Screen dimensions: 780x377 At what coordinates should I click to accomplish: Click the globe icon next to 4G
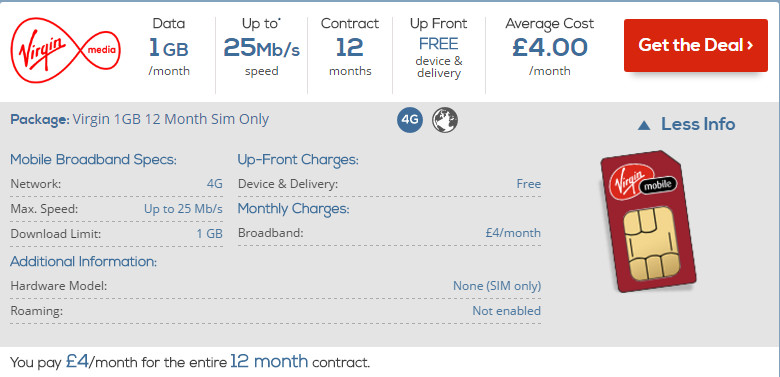[445, 120]
